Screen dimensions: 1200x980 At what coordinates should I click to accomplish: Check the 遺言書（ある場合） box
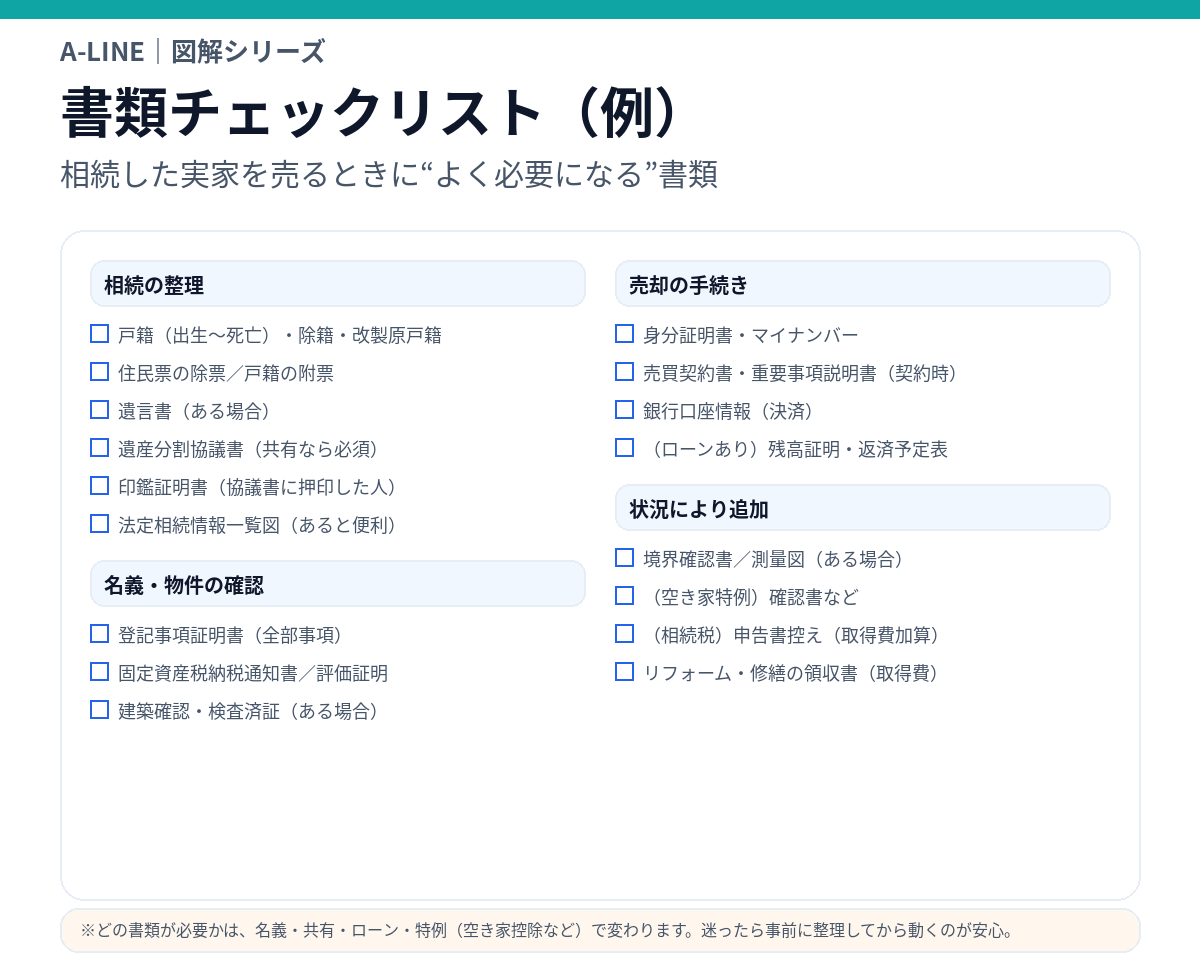pyautogui.click(x=100, y=410)
